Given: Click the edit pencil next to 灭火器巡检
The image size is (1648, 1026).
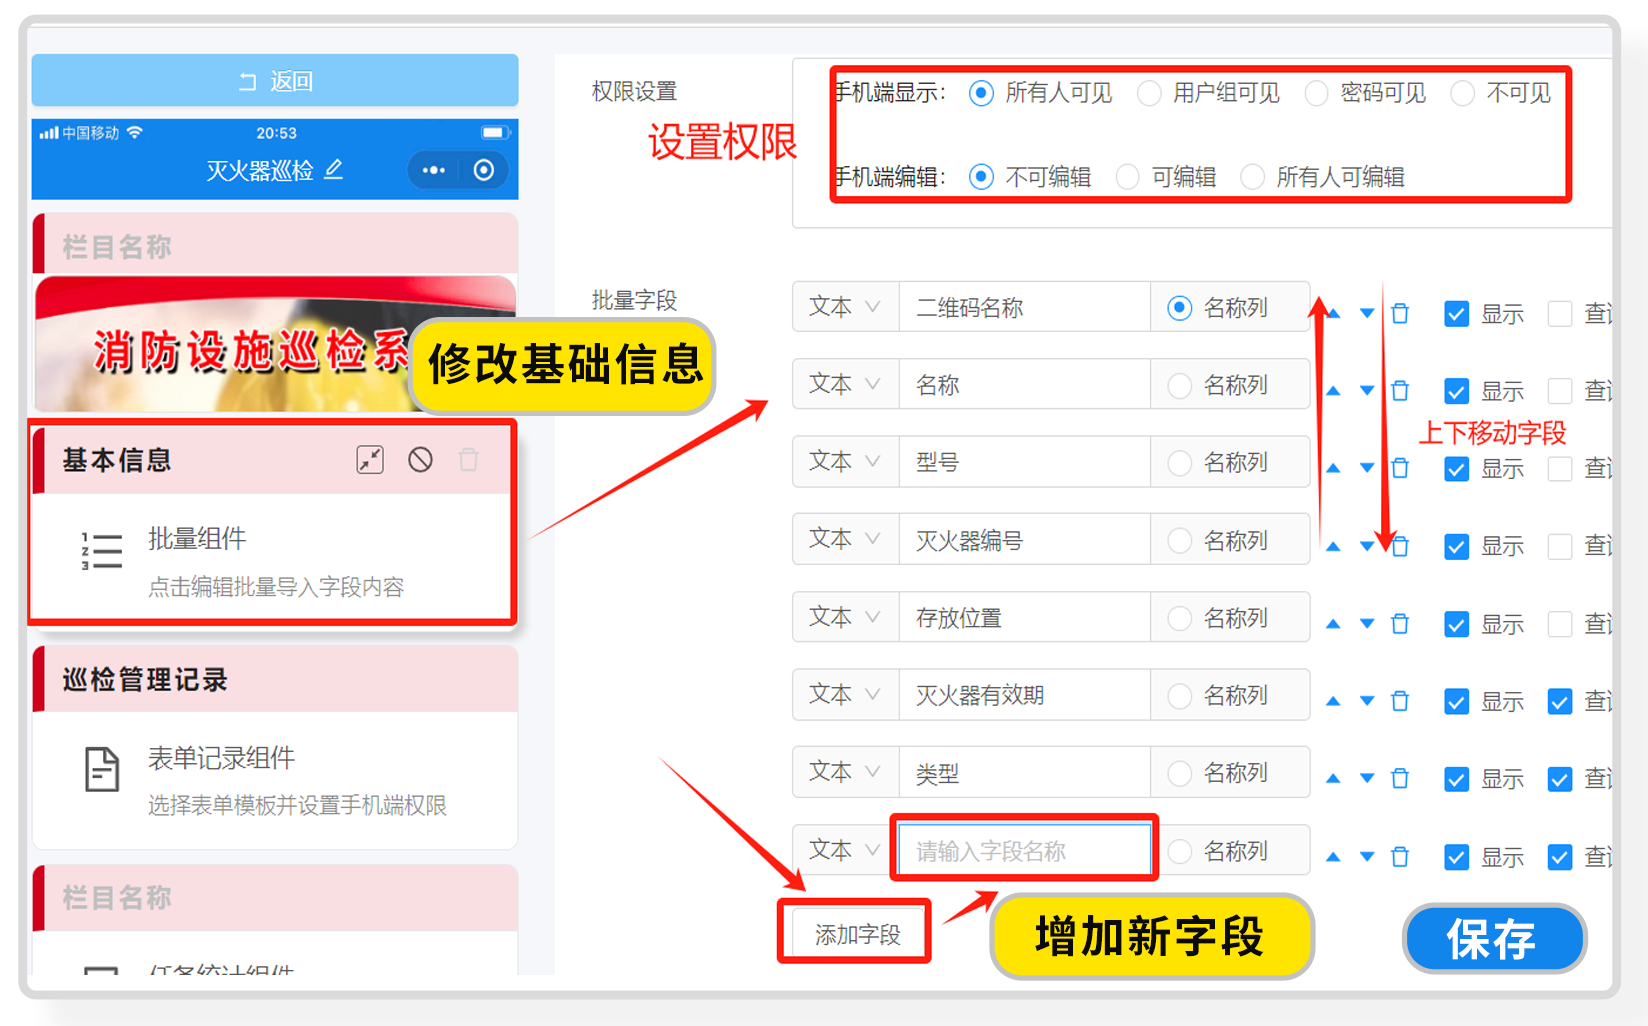Looking at the screenshot, I should pos(334,170).
